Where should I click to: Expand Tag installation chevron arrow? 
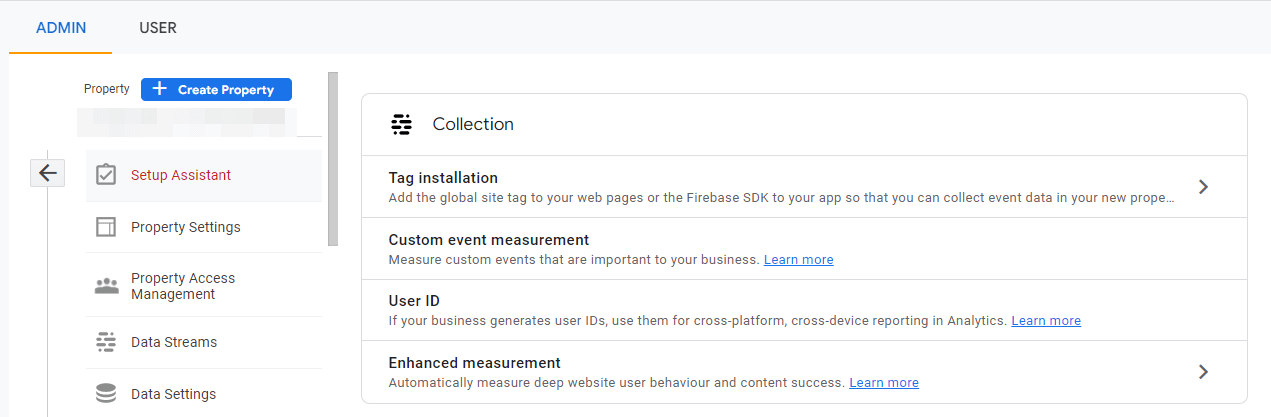tap(1203, 187)
